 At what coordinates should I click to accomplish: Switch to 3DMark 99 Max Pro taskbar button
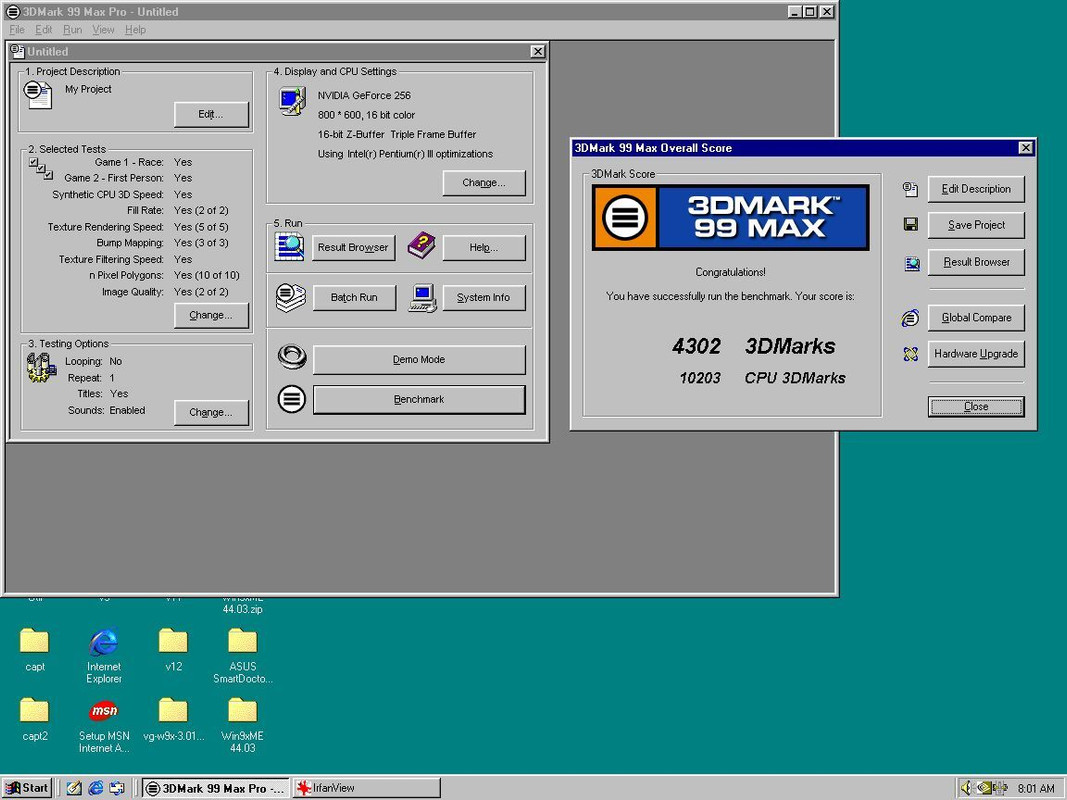click(x=216, y=788)
